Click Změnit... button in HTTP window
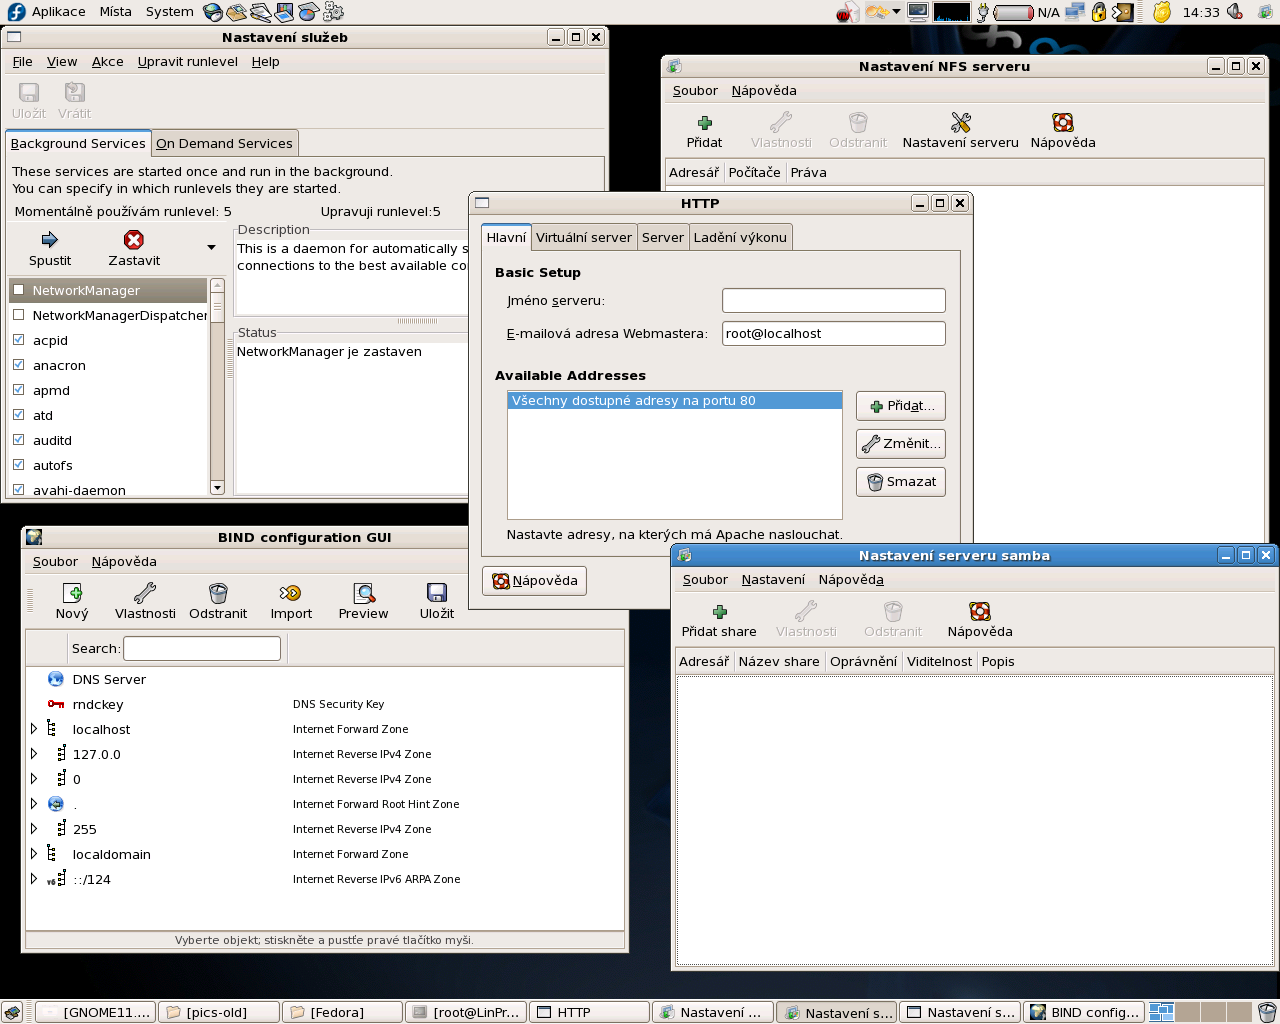This screenshot has width=1280, height=1024. 901,444
